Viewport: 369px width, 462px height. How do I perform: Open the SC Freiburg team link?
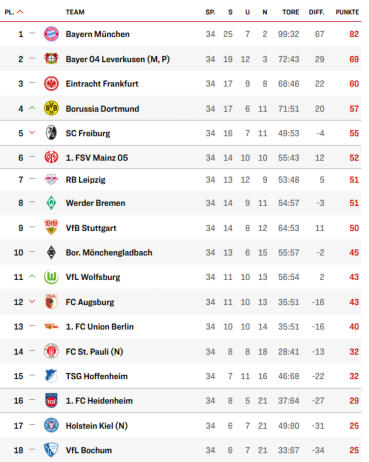click(88, 133)
